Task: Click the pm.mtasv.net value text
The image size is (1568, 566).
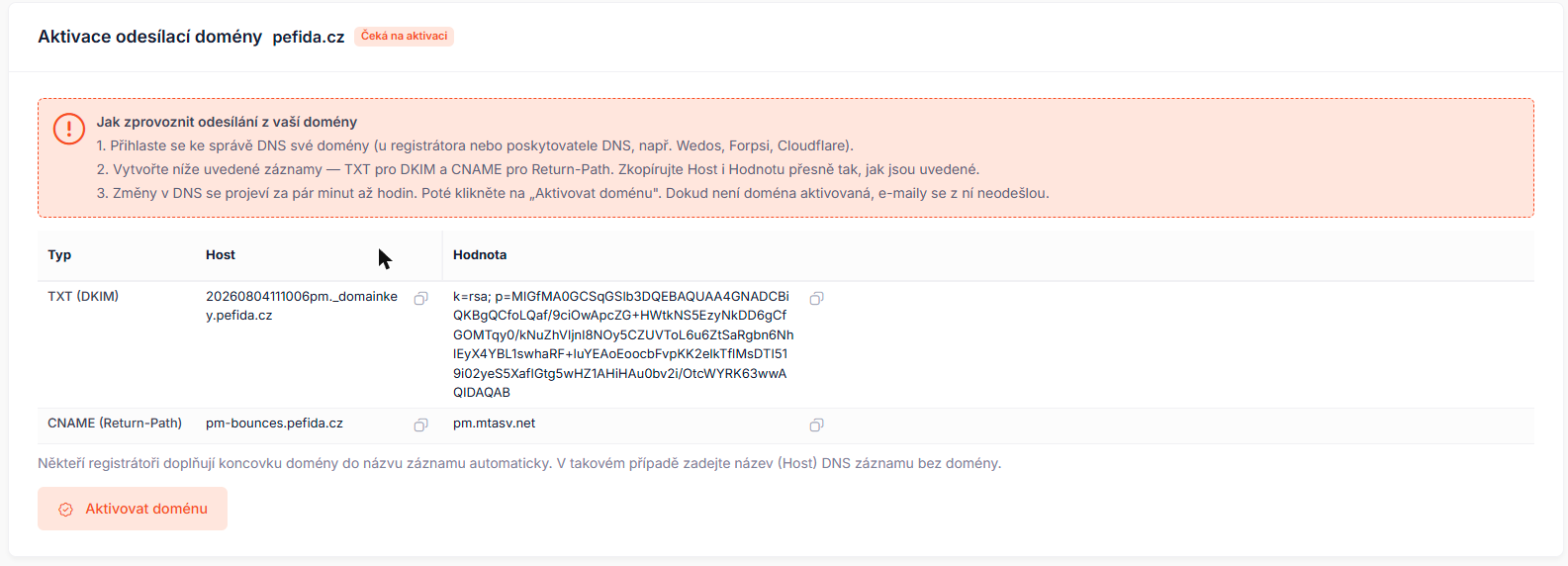Action: point(494,423)
